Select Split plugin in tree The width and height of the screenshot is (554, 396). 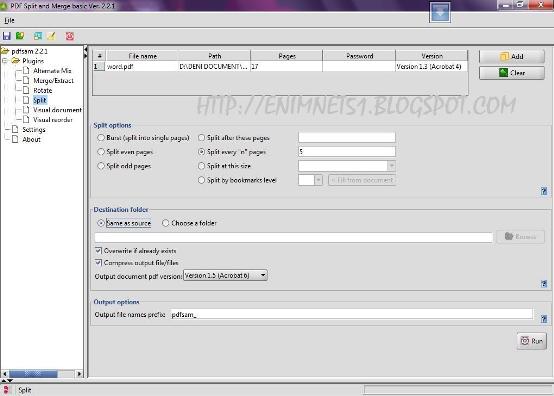[40, 100]
